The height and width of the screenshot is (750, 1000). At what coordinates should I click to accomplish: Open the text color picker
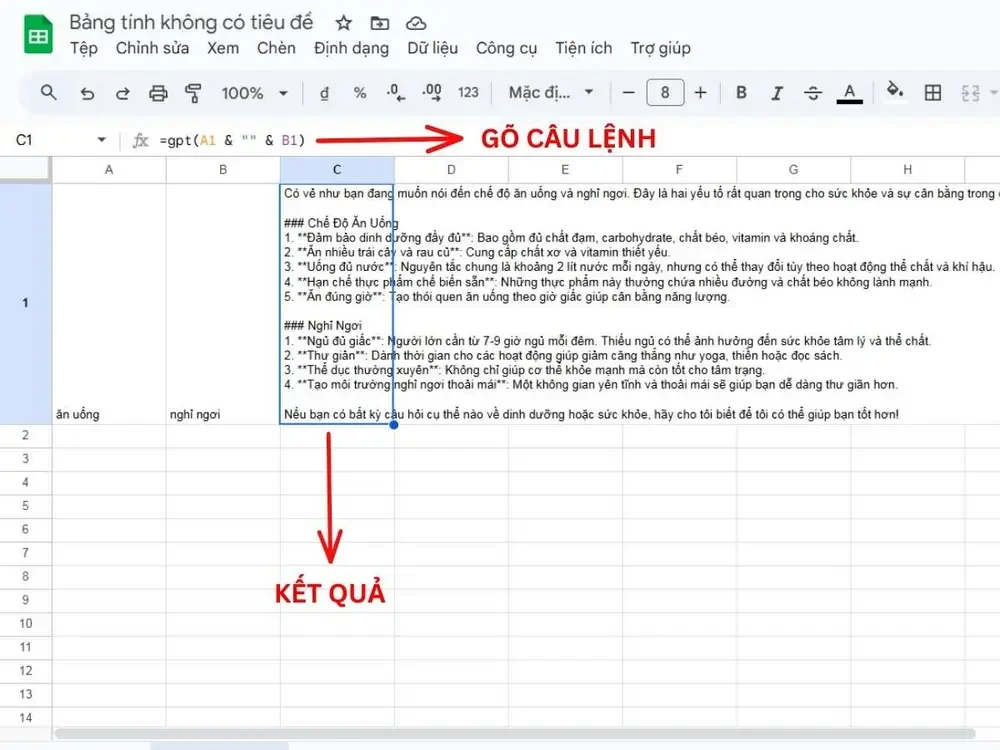[x=849, y=93]
